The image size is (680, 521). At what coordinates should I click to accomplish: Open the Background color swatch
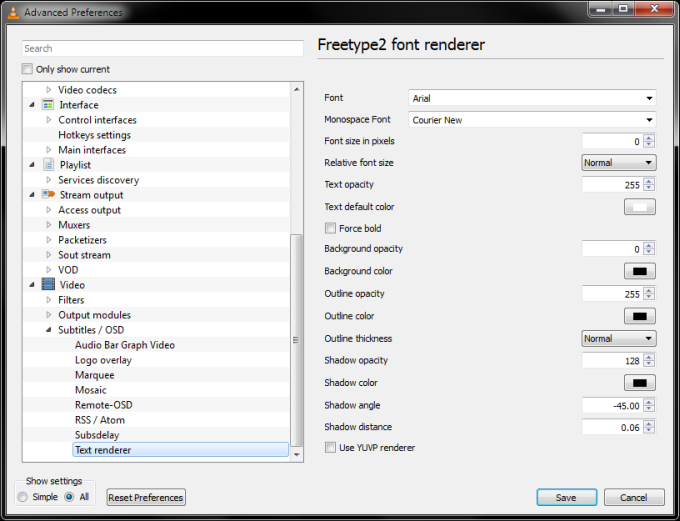click(640, 271)
